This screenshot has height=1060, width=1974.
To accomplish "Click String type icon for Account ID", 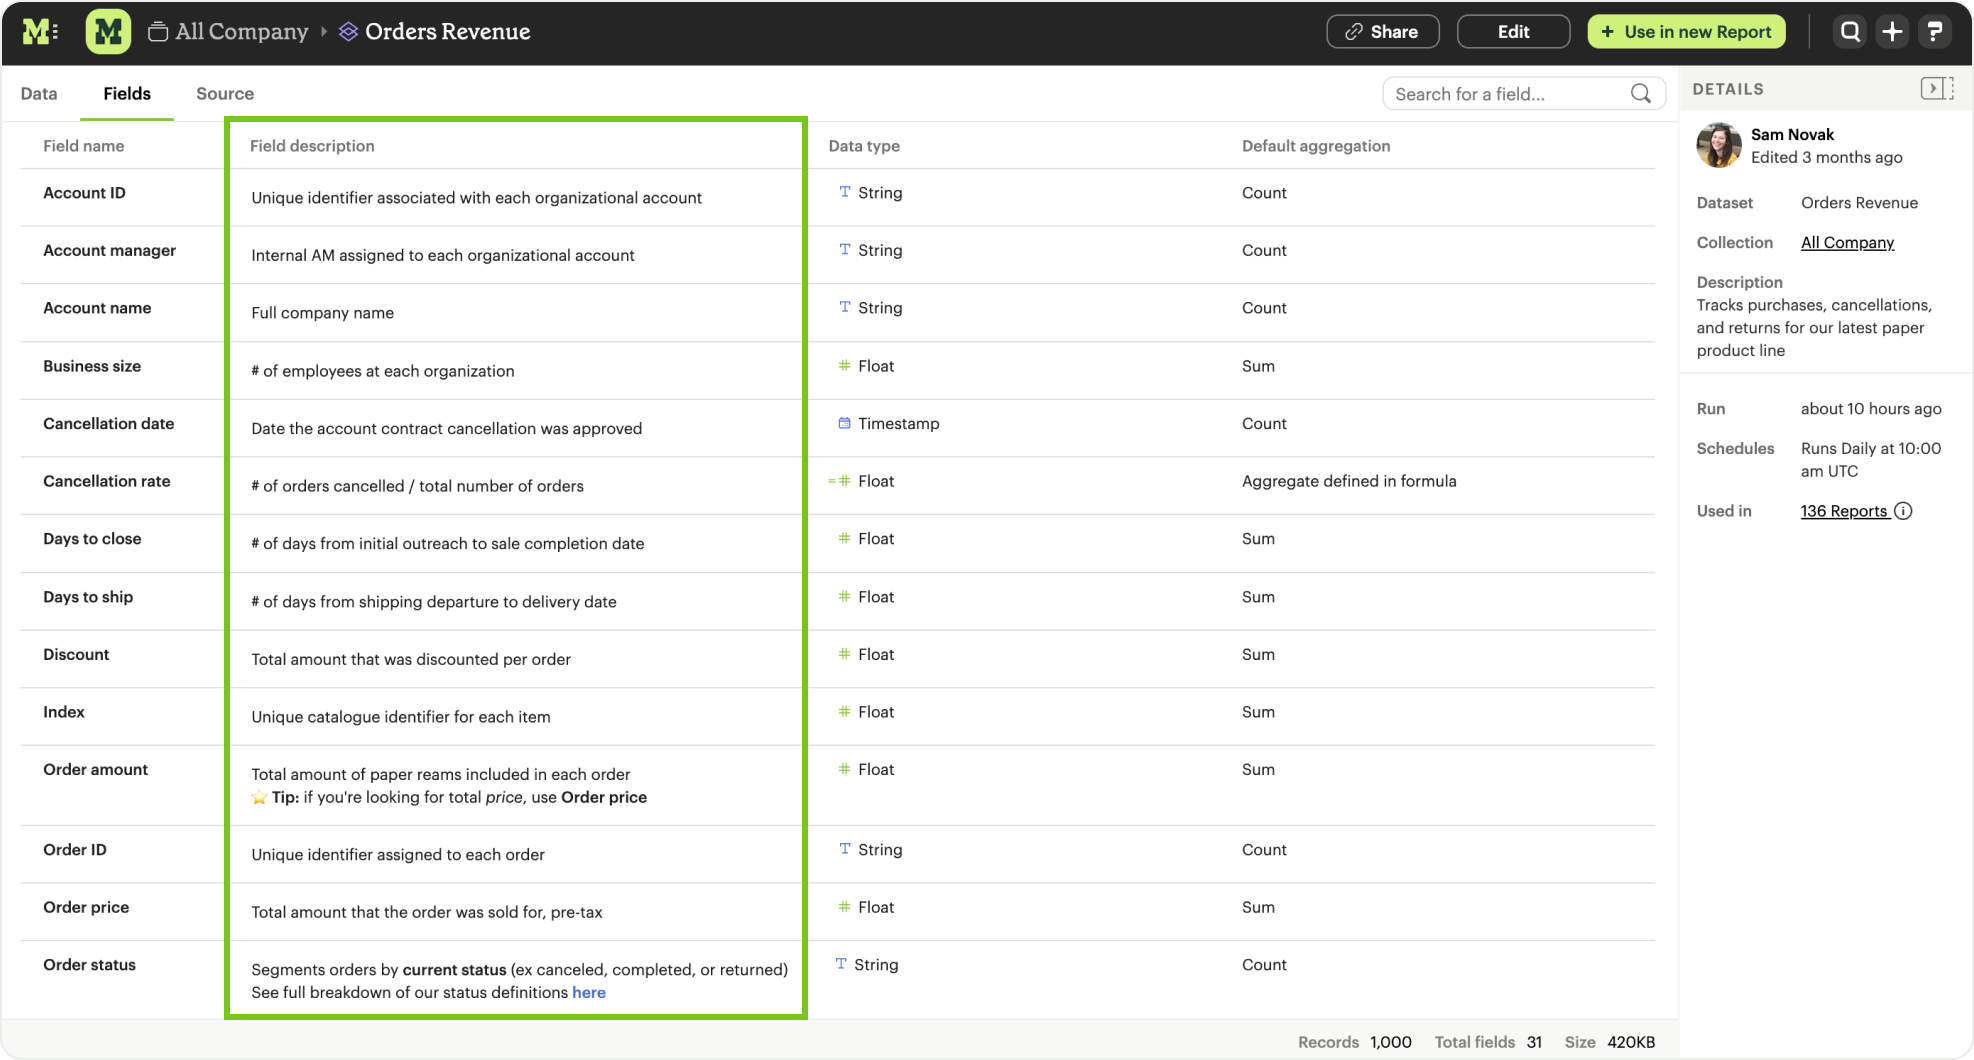I will coord(845,192).
